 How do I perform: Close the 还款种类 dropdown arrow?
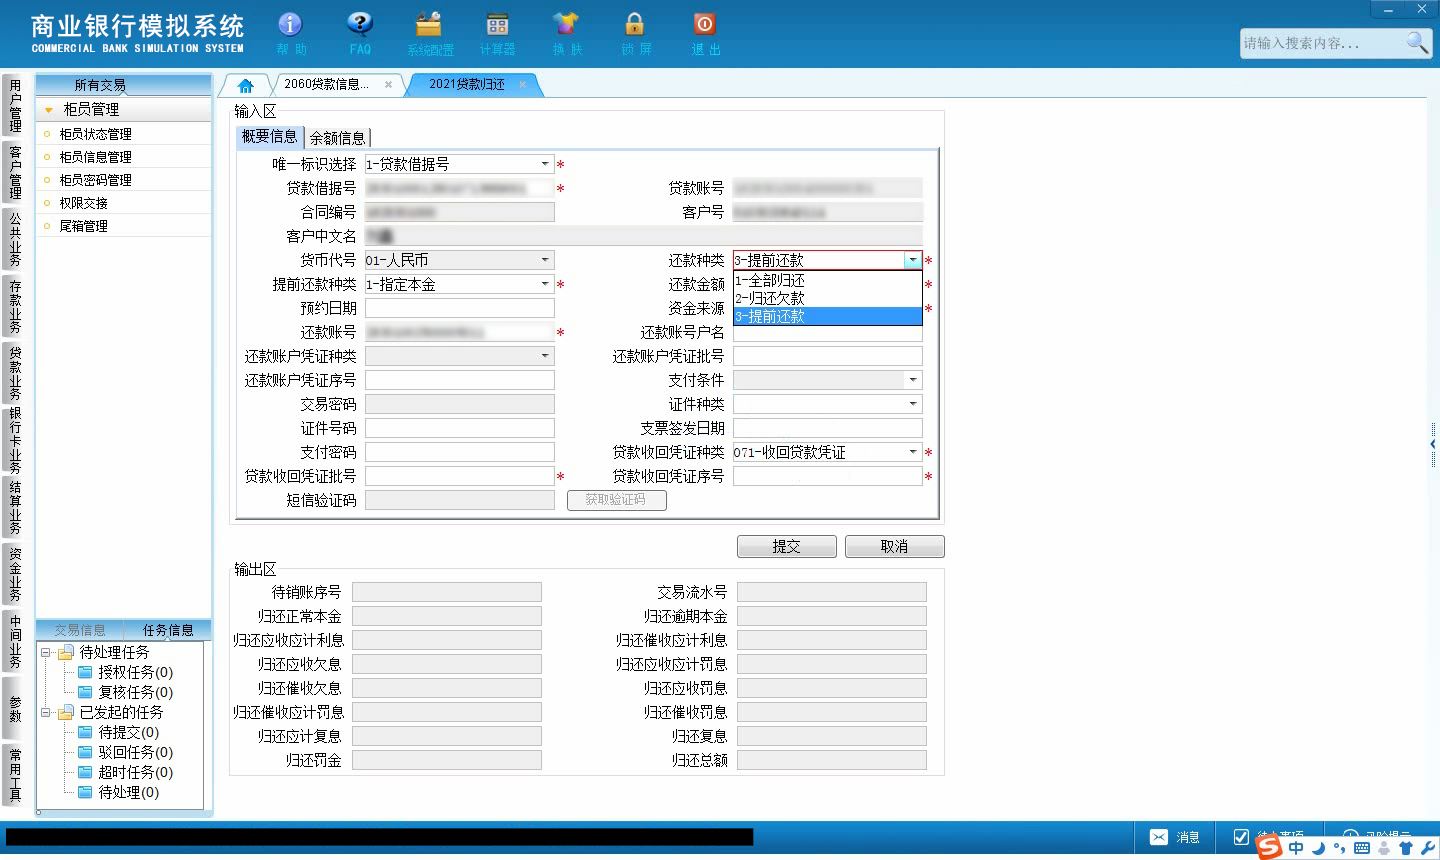point(912,260)
